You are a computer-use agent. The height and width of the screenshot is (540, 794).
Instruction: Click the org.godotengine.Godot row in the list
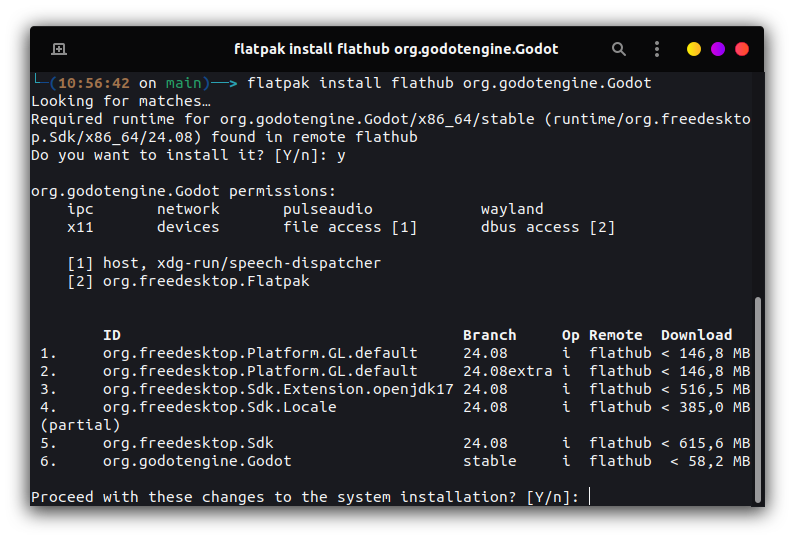coord(395,461)
